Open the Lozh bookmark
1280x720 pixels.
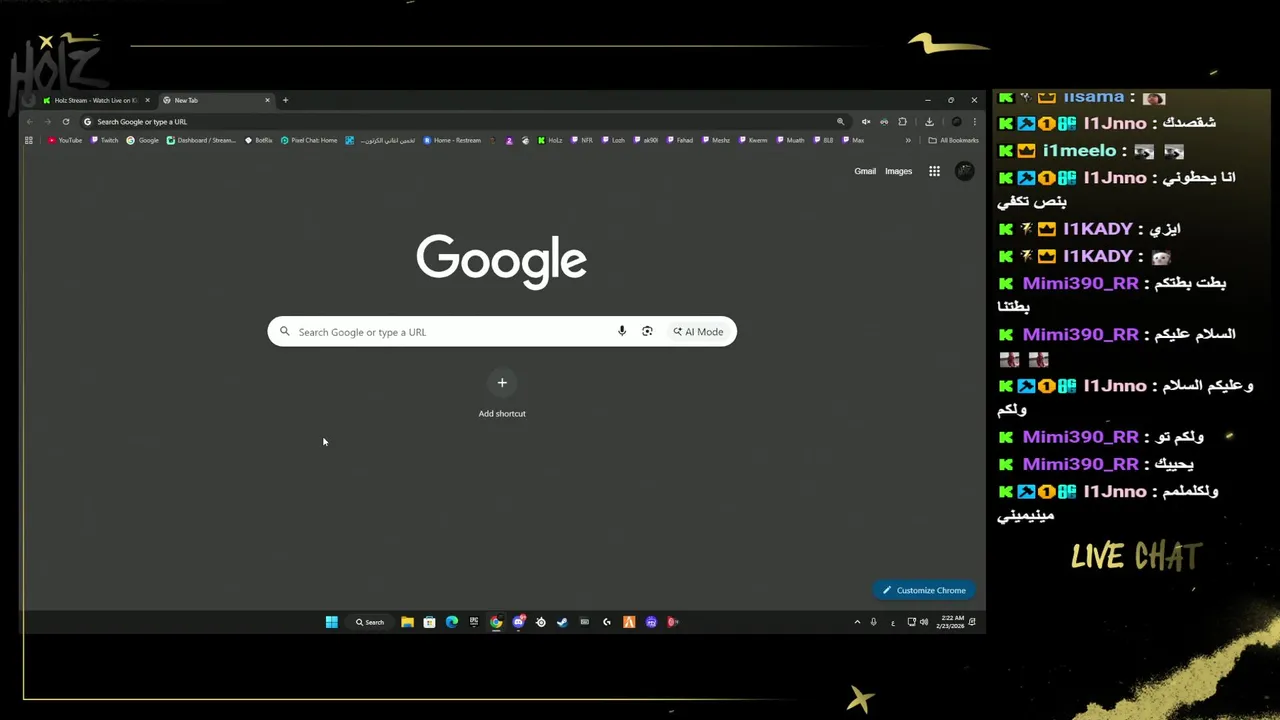tap(613, 140)
